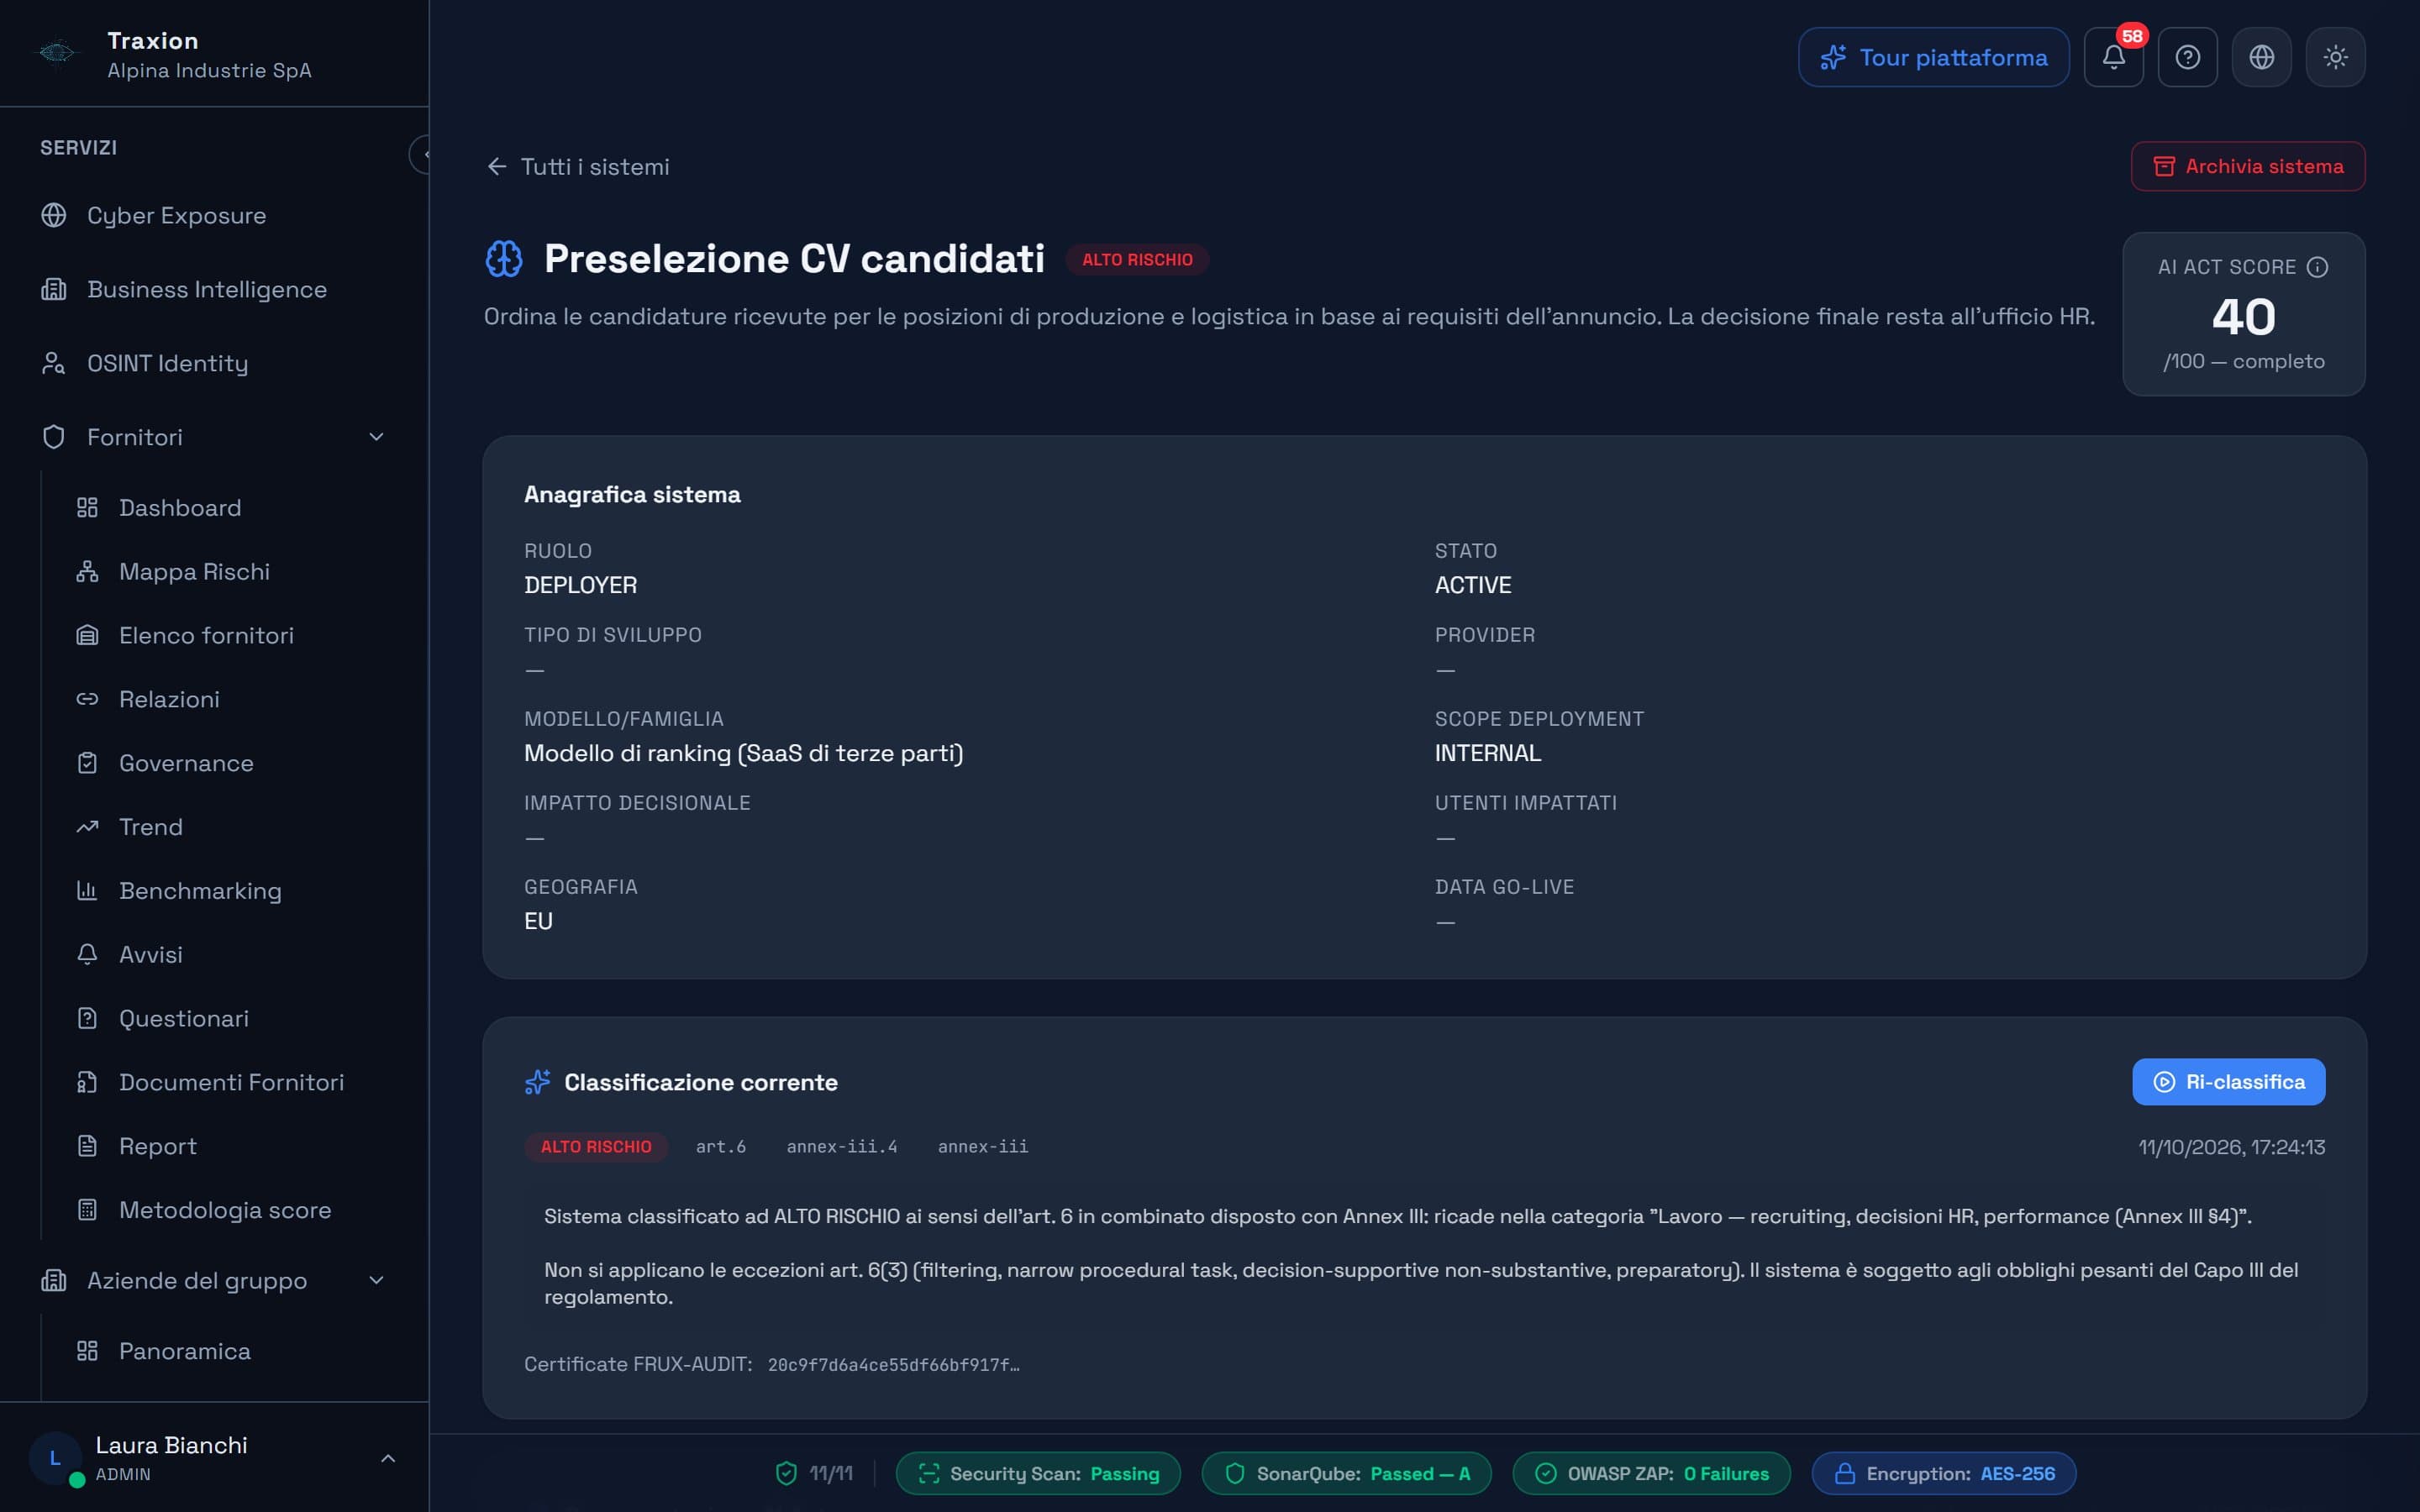The height and width of the screenshot is (1512, 2420).
Task: Open Documenti Fornitori
Action: [230, 1082]
